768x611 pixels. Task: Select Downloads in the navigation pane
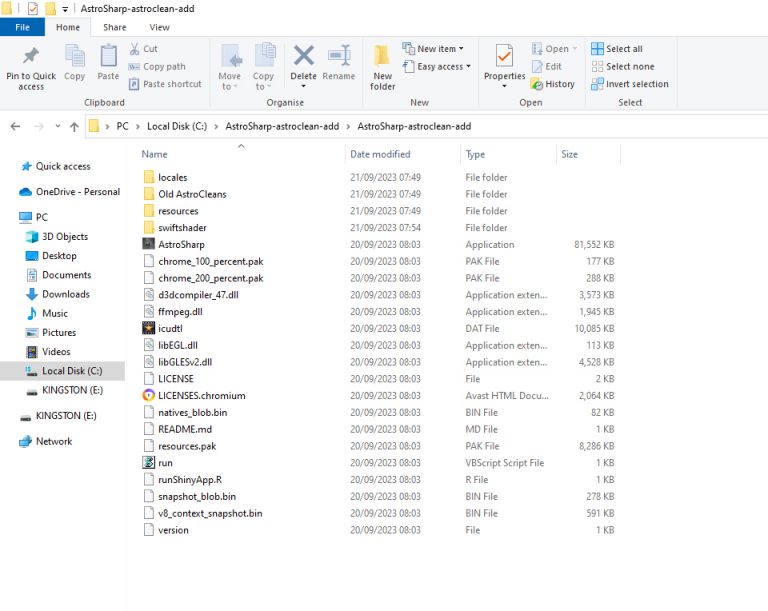[65, 294]
